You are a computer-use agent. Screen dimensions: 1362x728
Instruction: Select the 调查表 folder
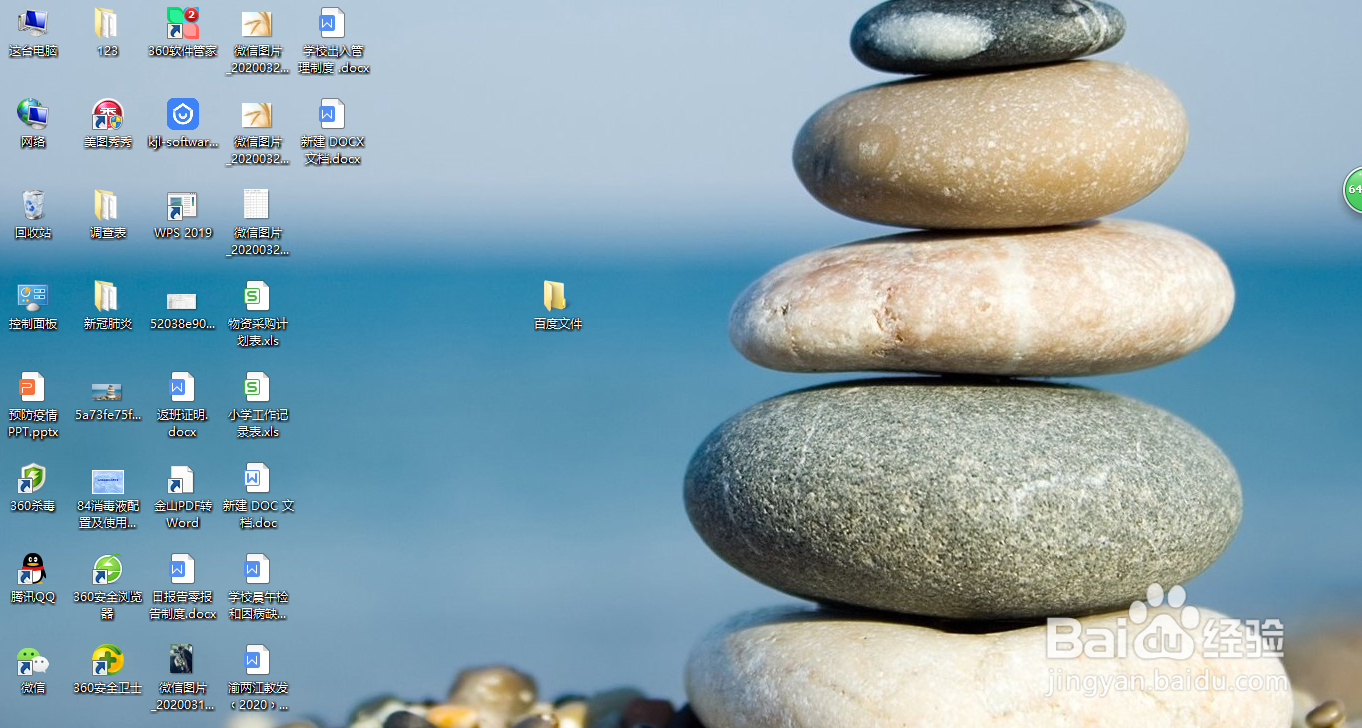pos(108,215)
